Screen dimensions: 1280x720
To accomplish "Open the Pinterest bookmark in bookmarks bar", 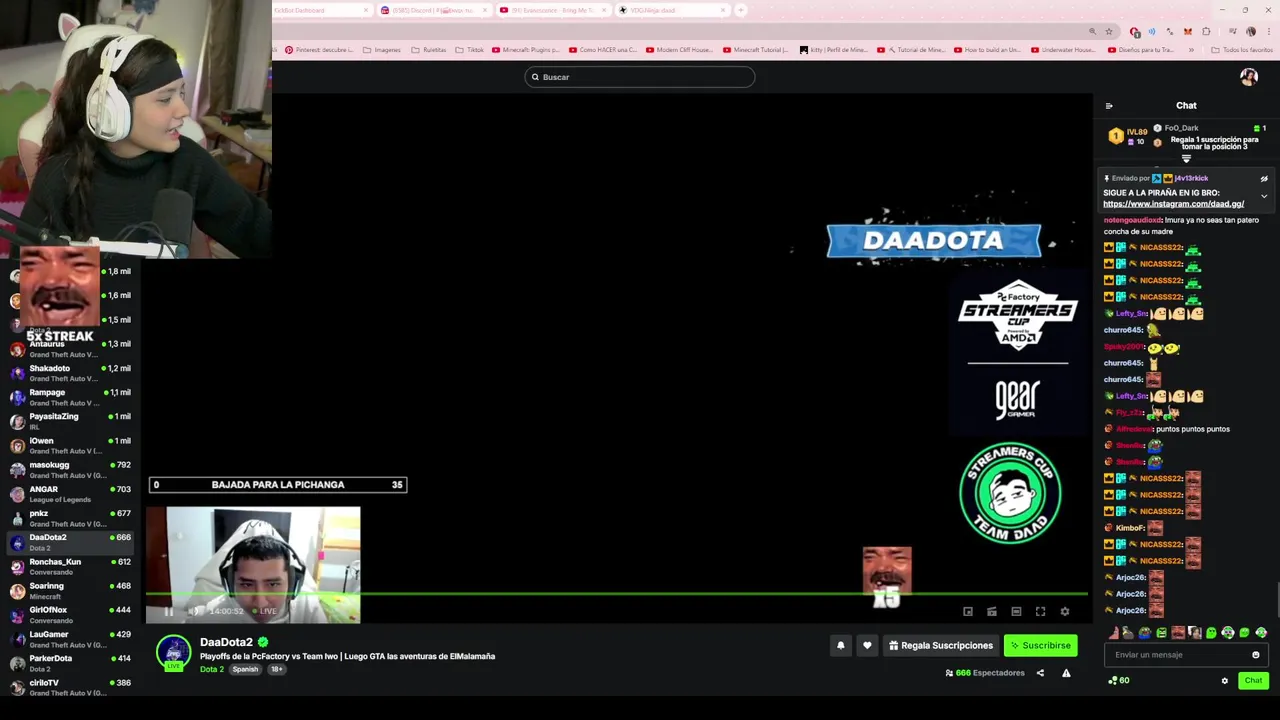I will 317,50.
